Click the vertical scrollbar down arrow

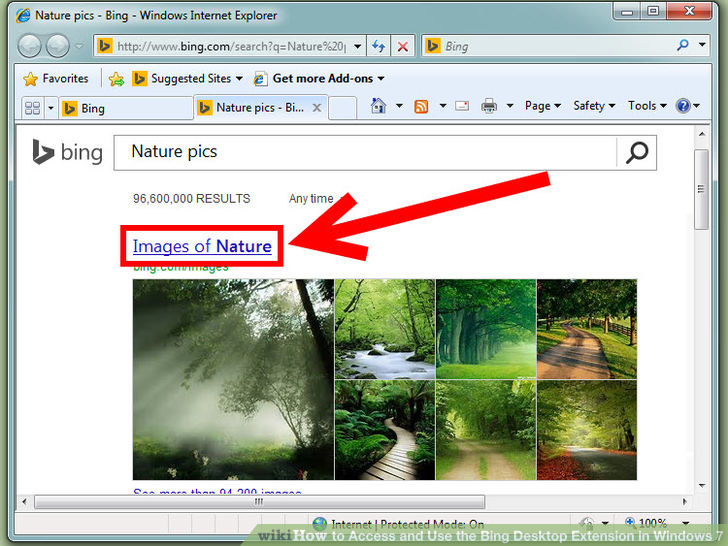[x=702, y=486]
